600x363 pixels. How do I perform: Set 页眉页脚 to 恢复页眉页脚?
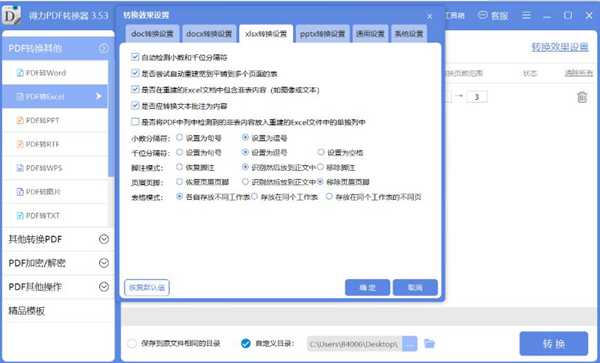pos(179,182)
